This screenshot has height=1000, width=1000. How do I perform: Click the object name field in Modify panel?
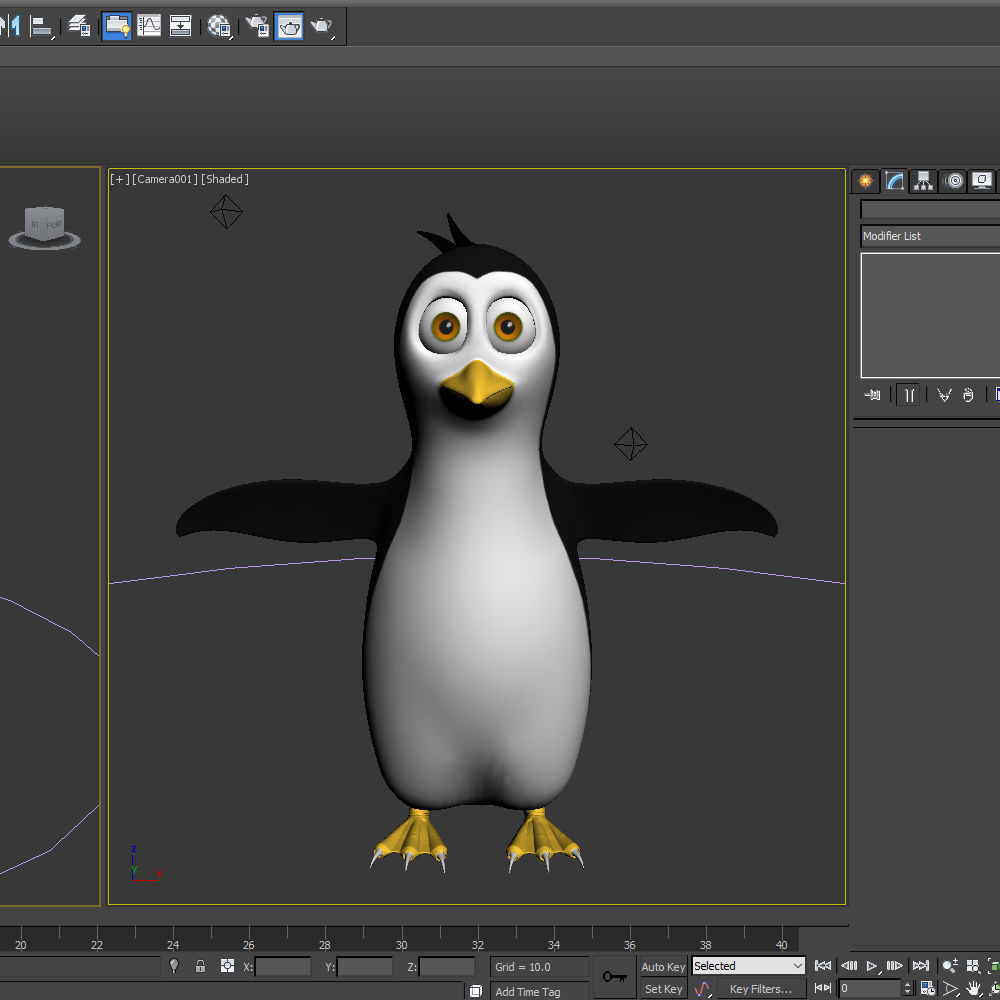click(x=930, y=209)
